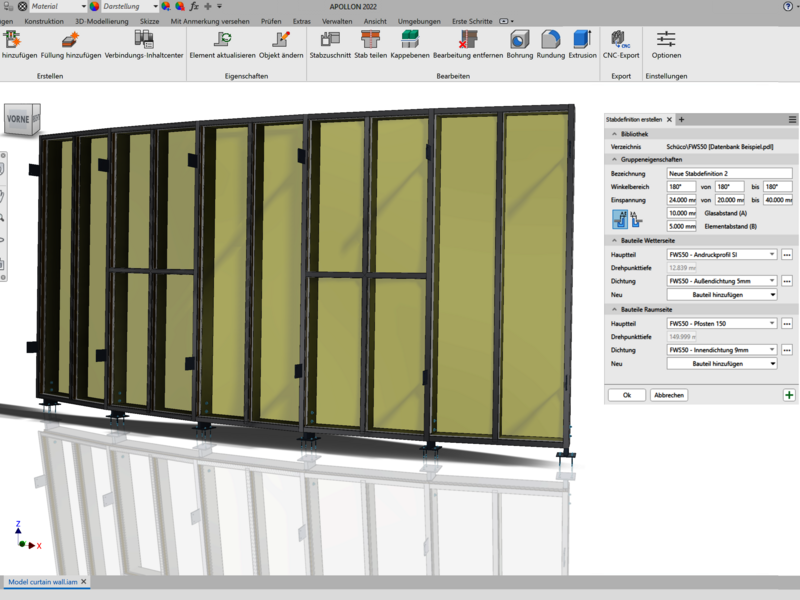The height and width of the screenshot is (600, 800).
Task: Toggle the second Elementabstand mode icon
Action: 636,220
